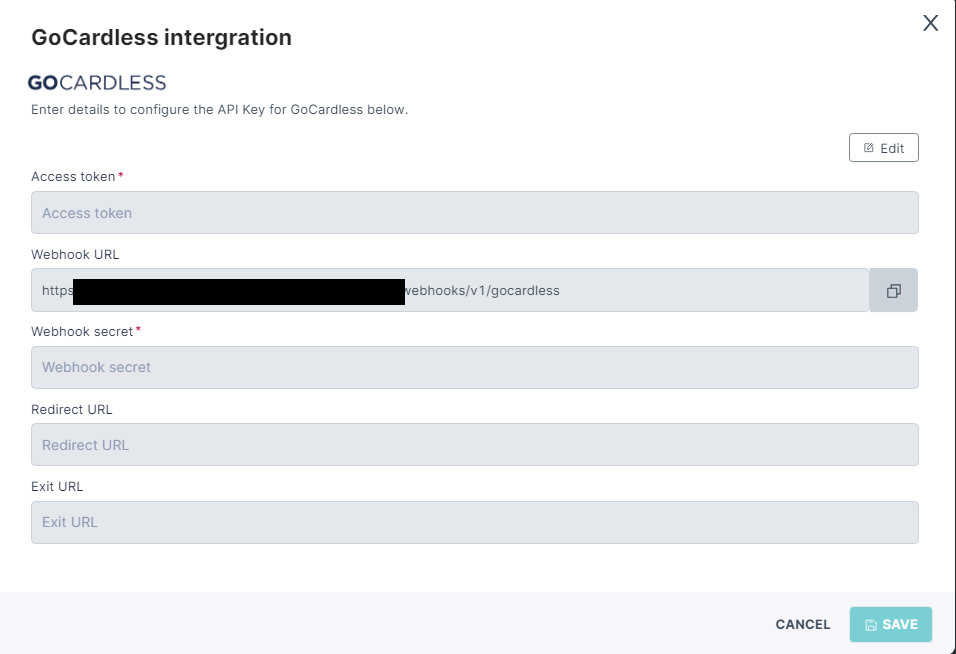Viewport: 956px width, 654px height.
Task: Focus the Webhook secret field
Action: [475, 368]
